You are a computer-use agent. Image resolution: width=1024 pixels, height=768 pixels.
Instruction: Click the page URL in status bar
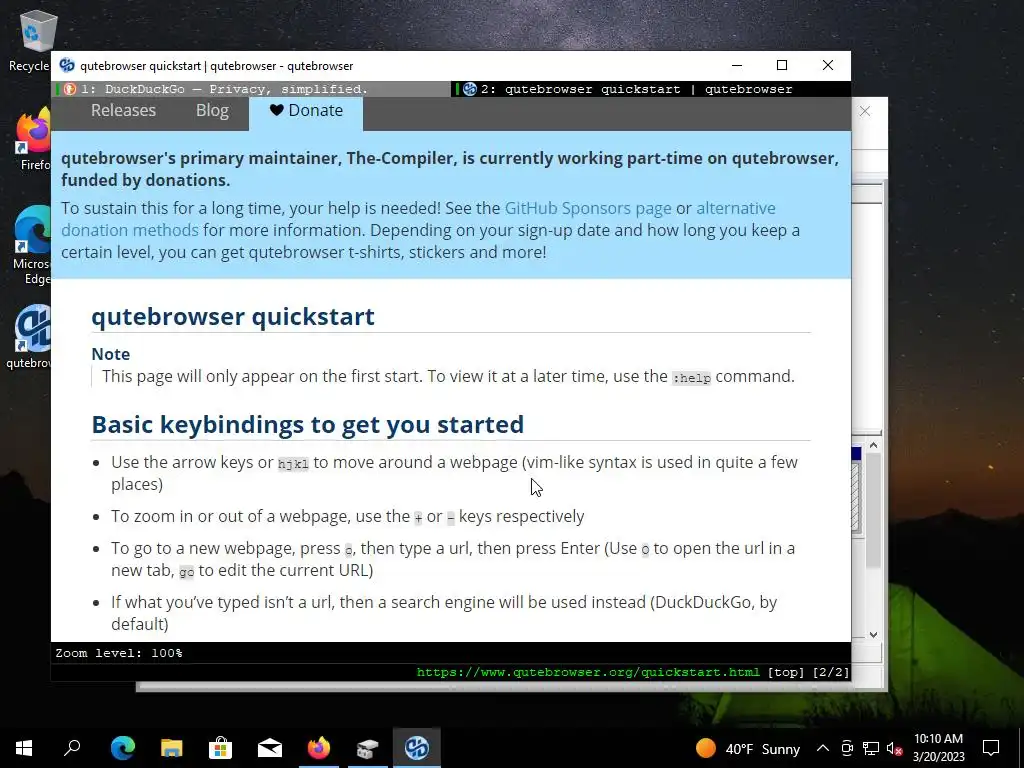tap(588, 672)
